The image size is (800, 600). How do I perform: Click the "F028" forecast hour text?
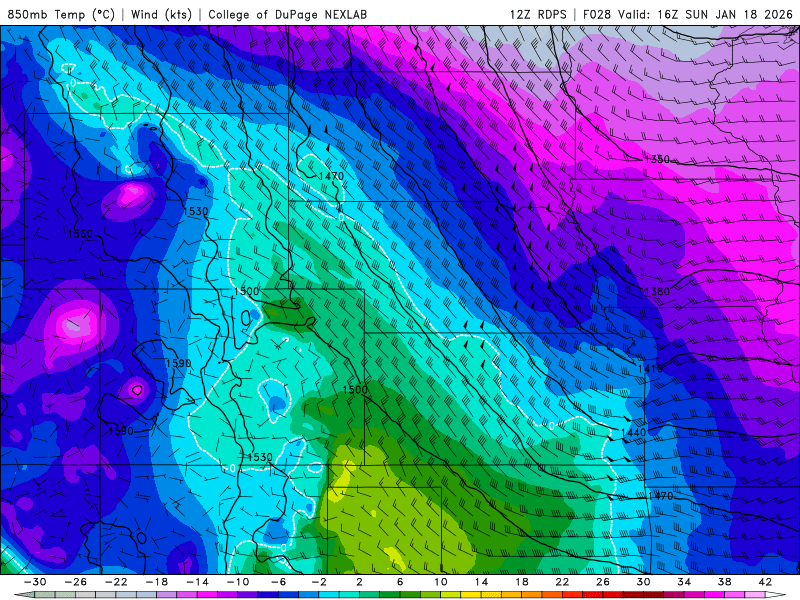(597, 14)
